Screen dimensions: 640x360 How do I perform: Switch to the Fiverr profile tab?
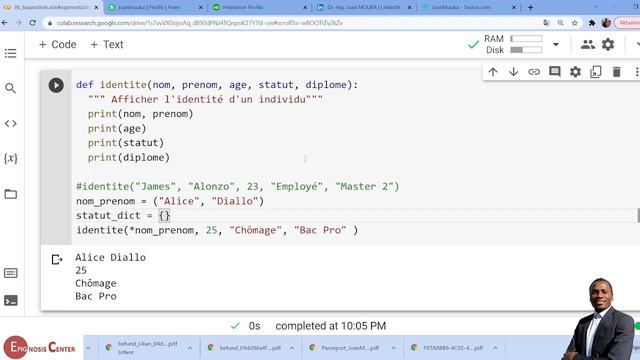154,7
